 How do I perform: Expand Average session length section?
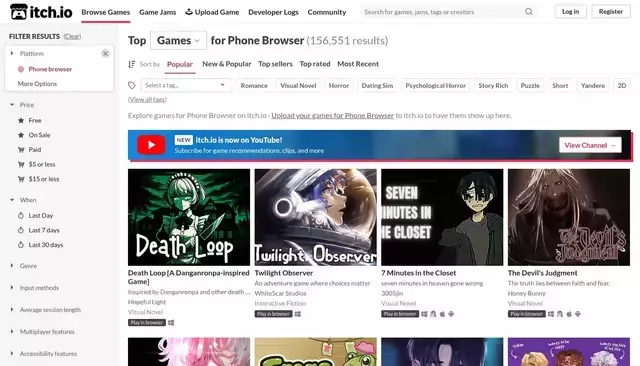coord(50,310)
